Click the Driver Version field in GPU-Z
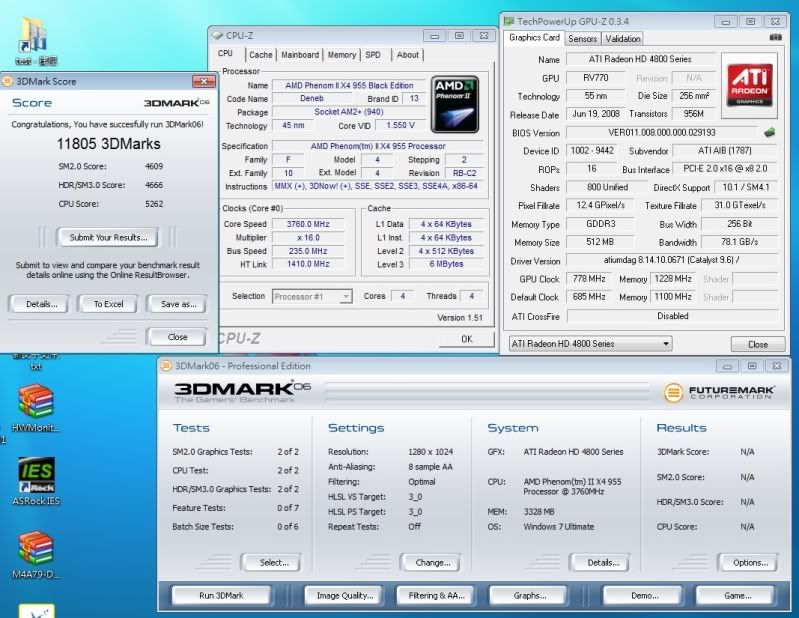The height and width of the screenshot is (618, 799). (x=672, y=260)
